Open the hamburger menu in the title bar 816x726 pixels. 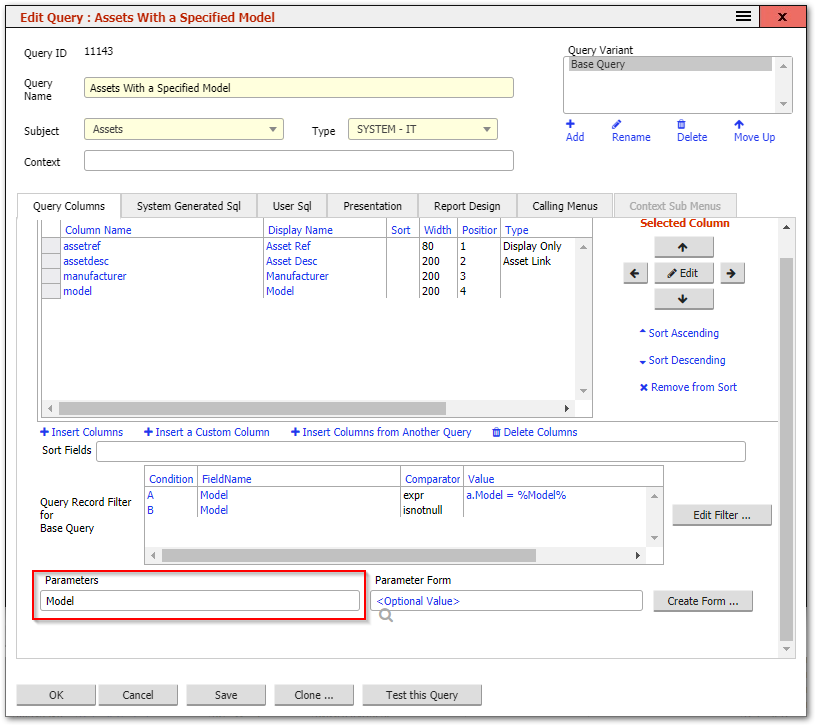click(742, 17)
